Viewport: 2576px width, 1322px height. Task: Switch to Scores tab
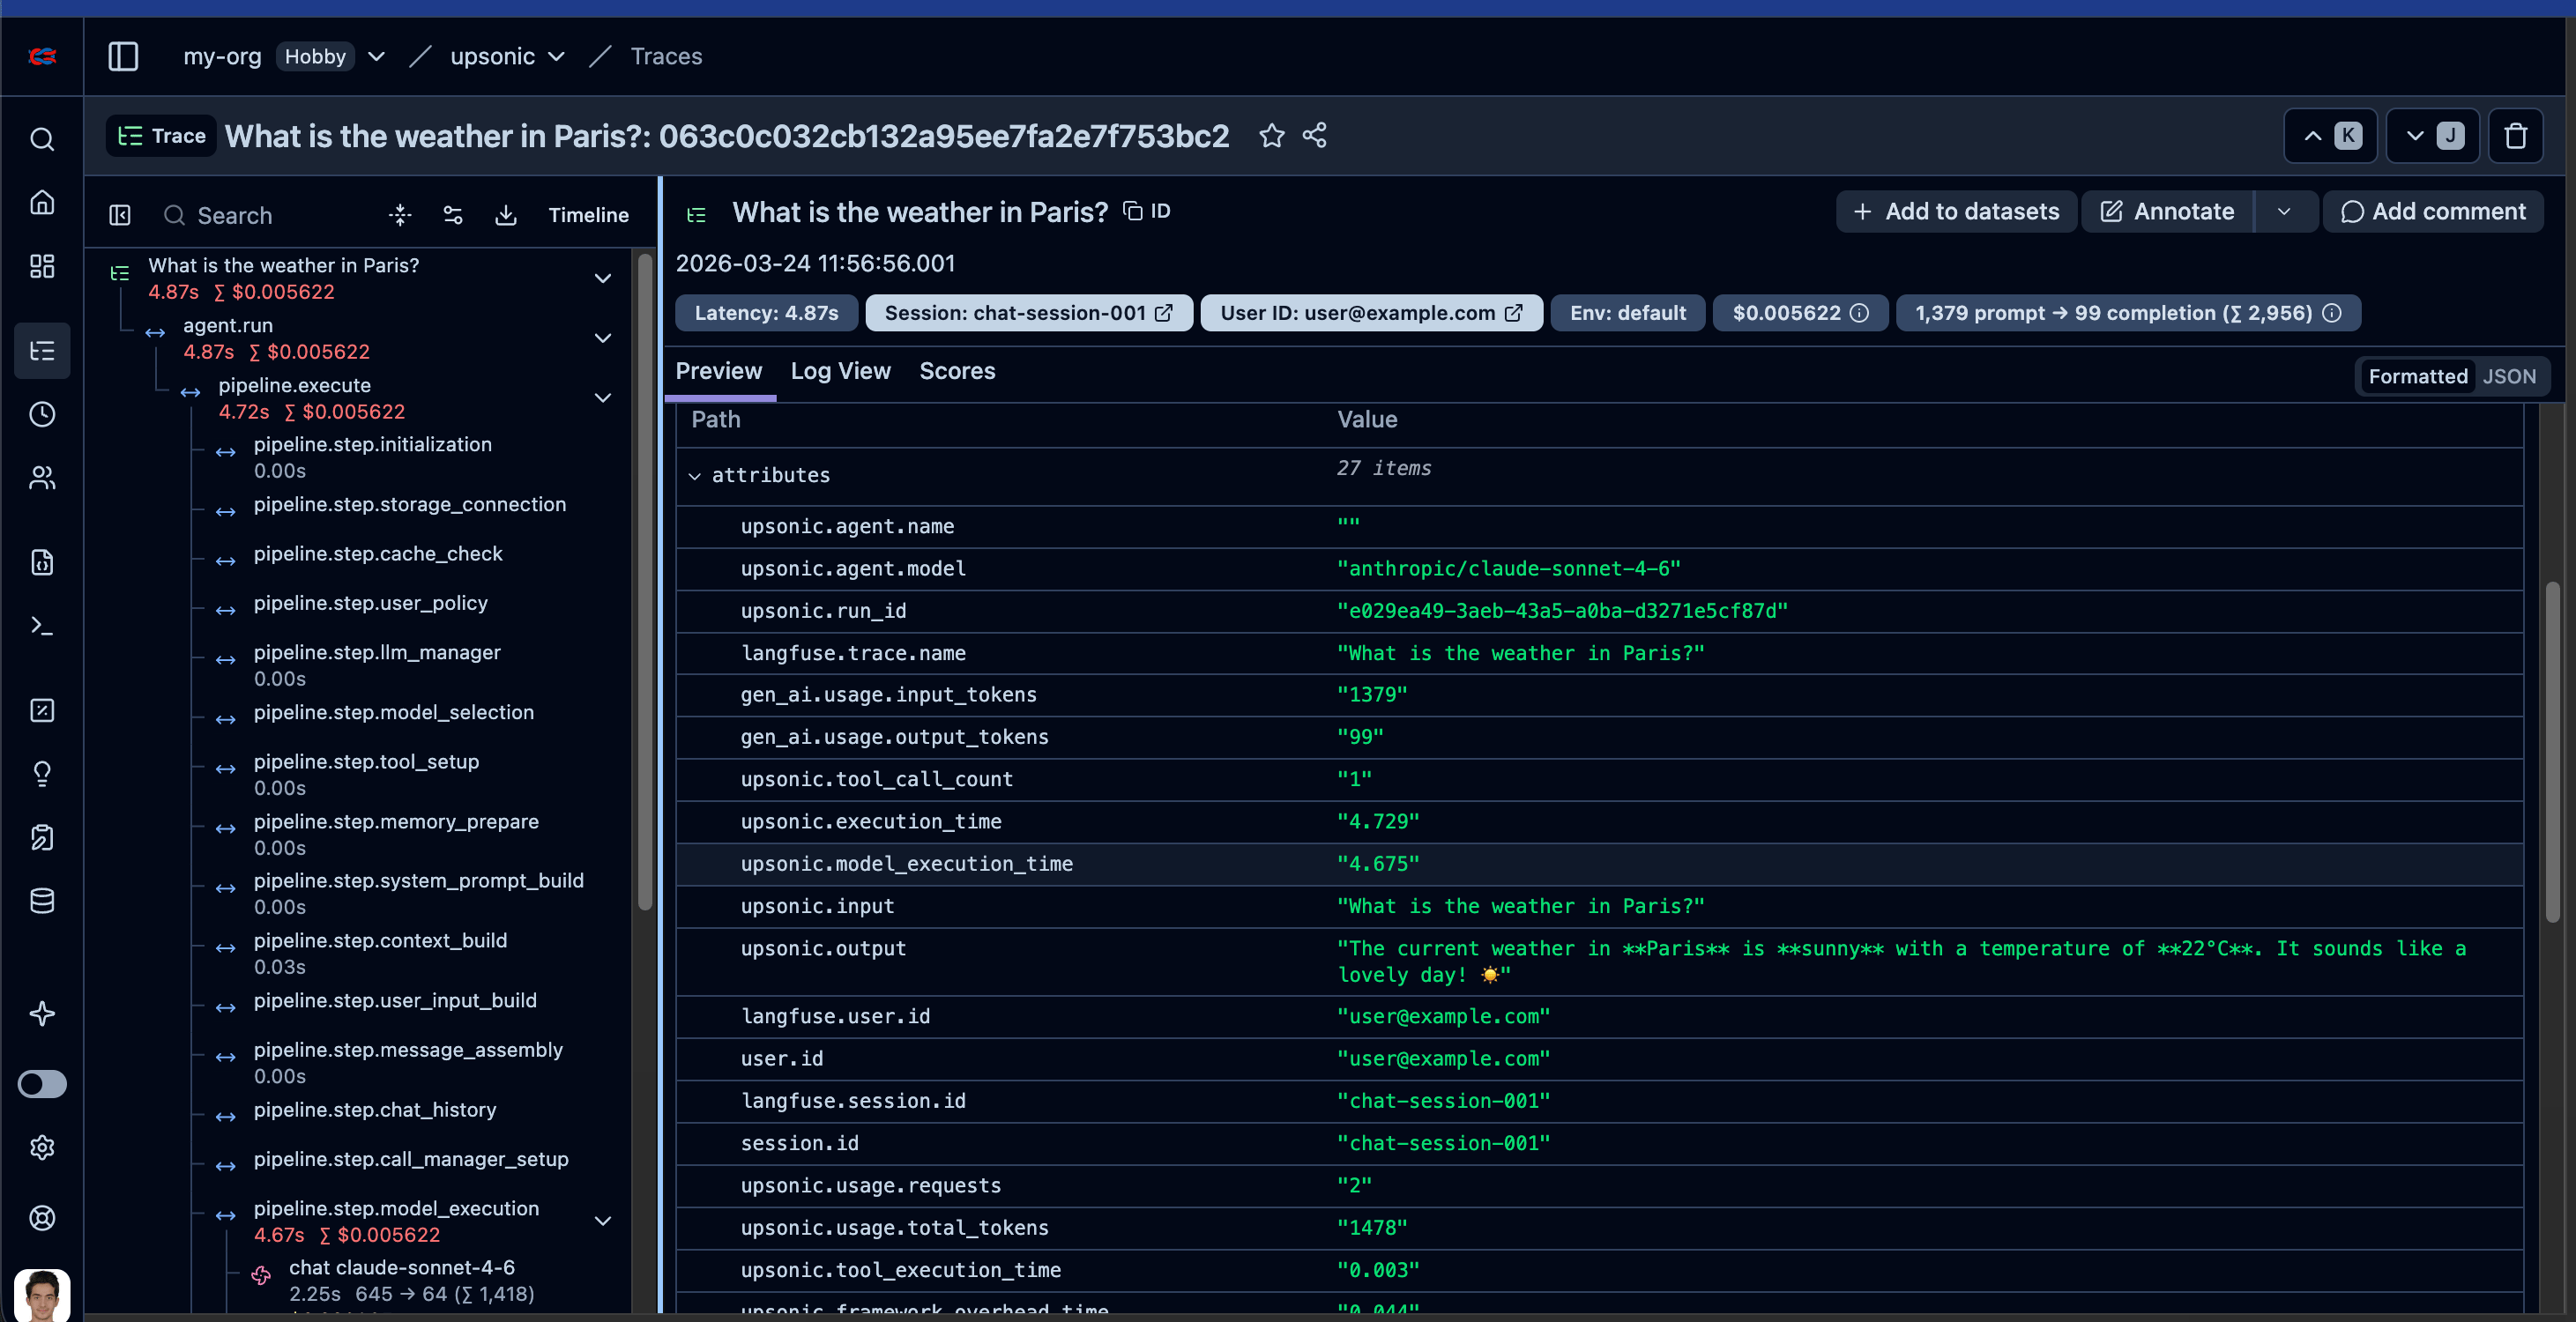957,371
